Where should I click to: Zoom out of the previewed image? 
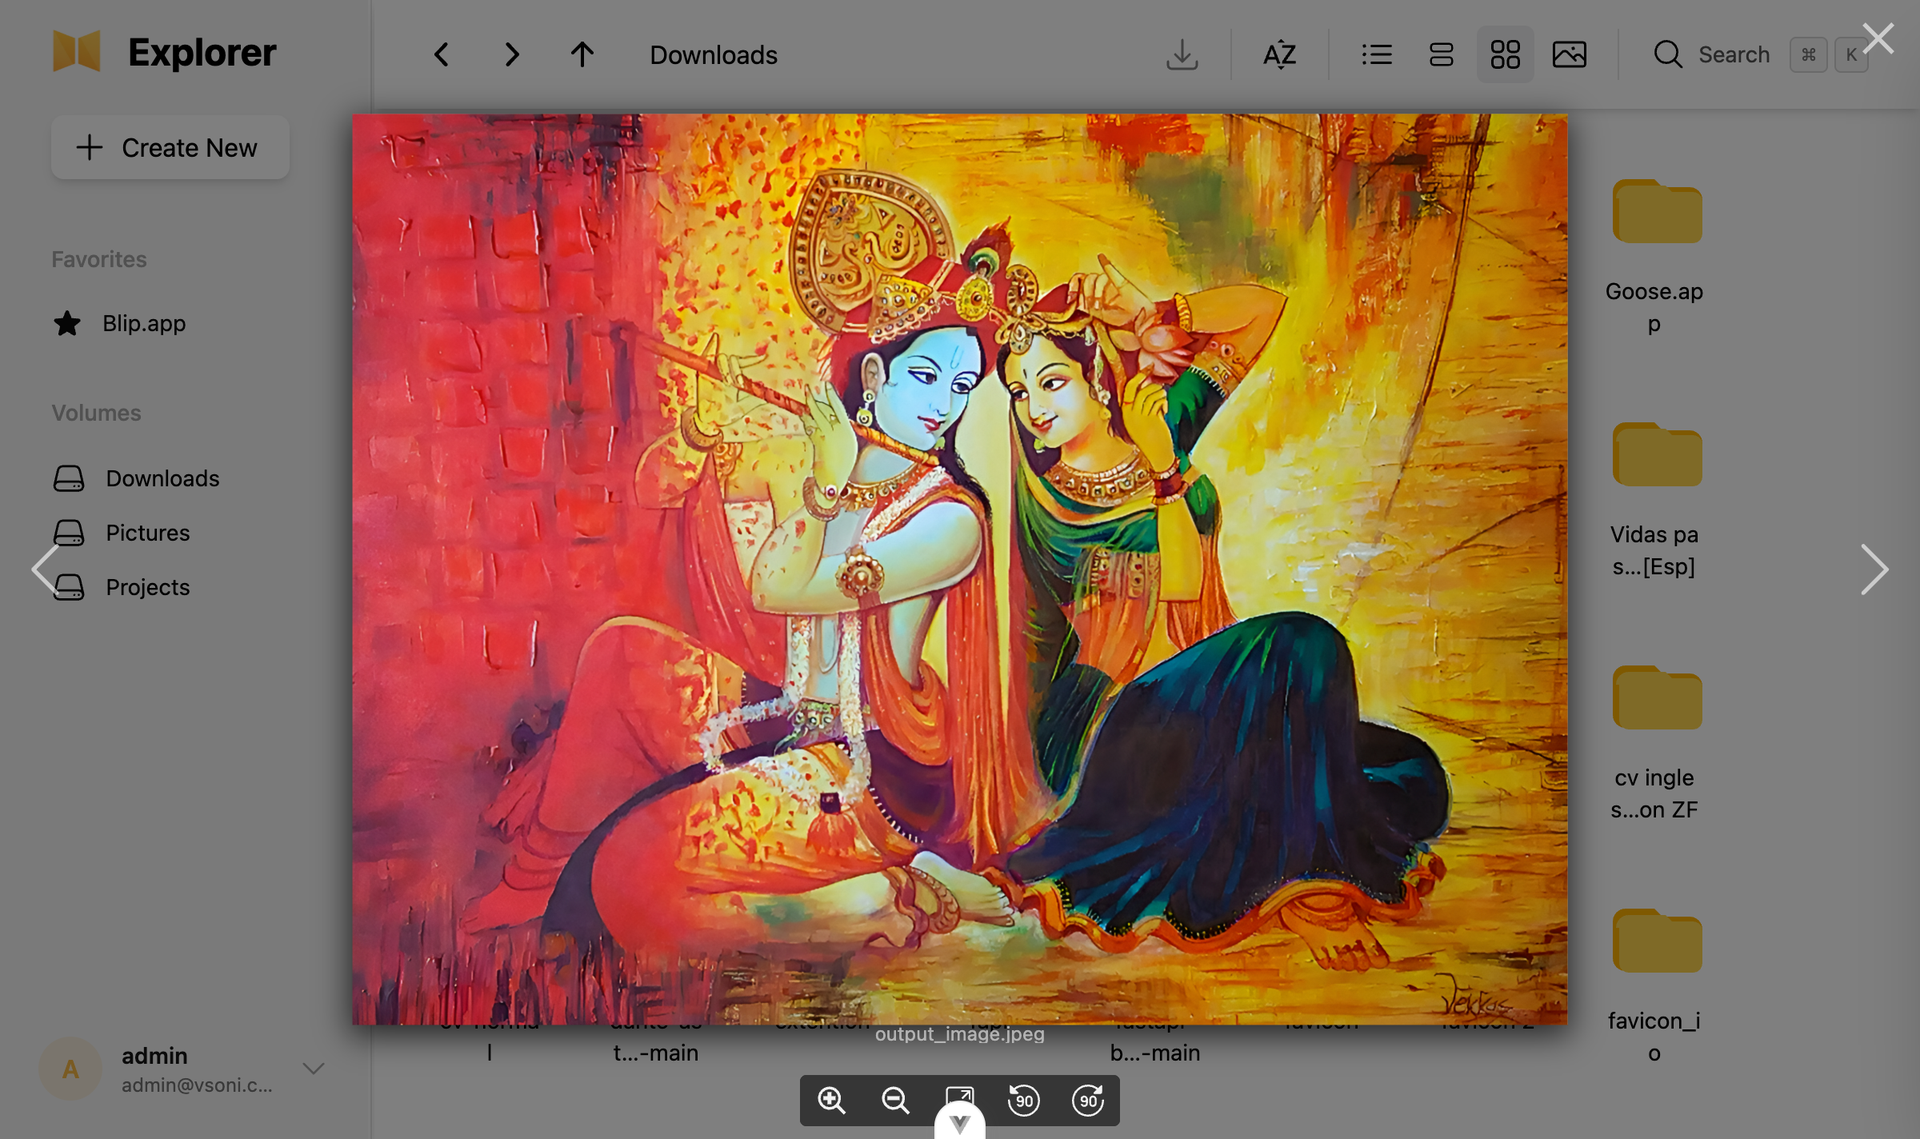pos(895,1100)
